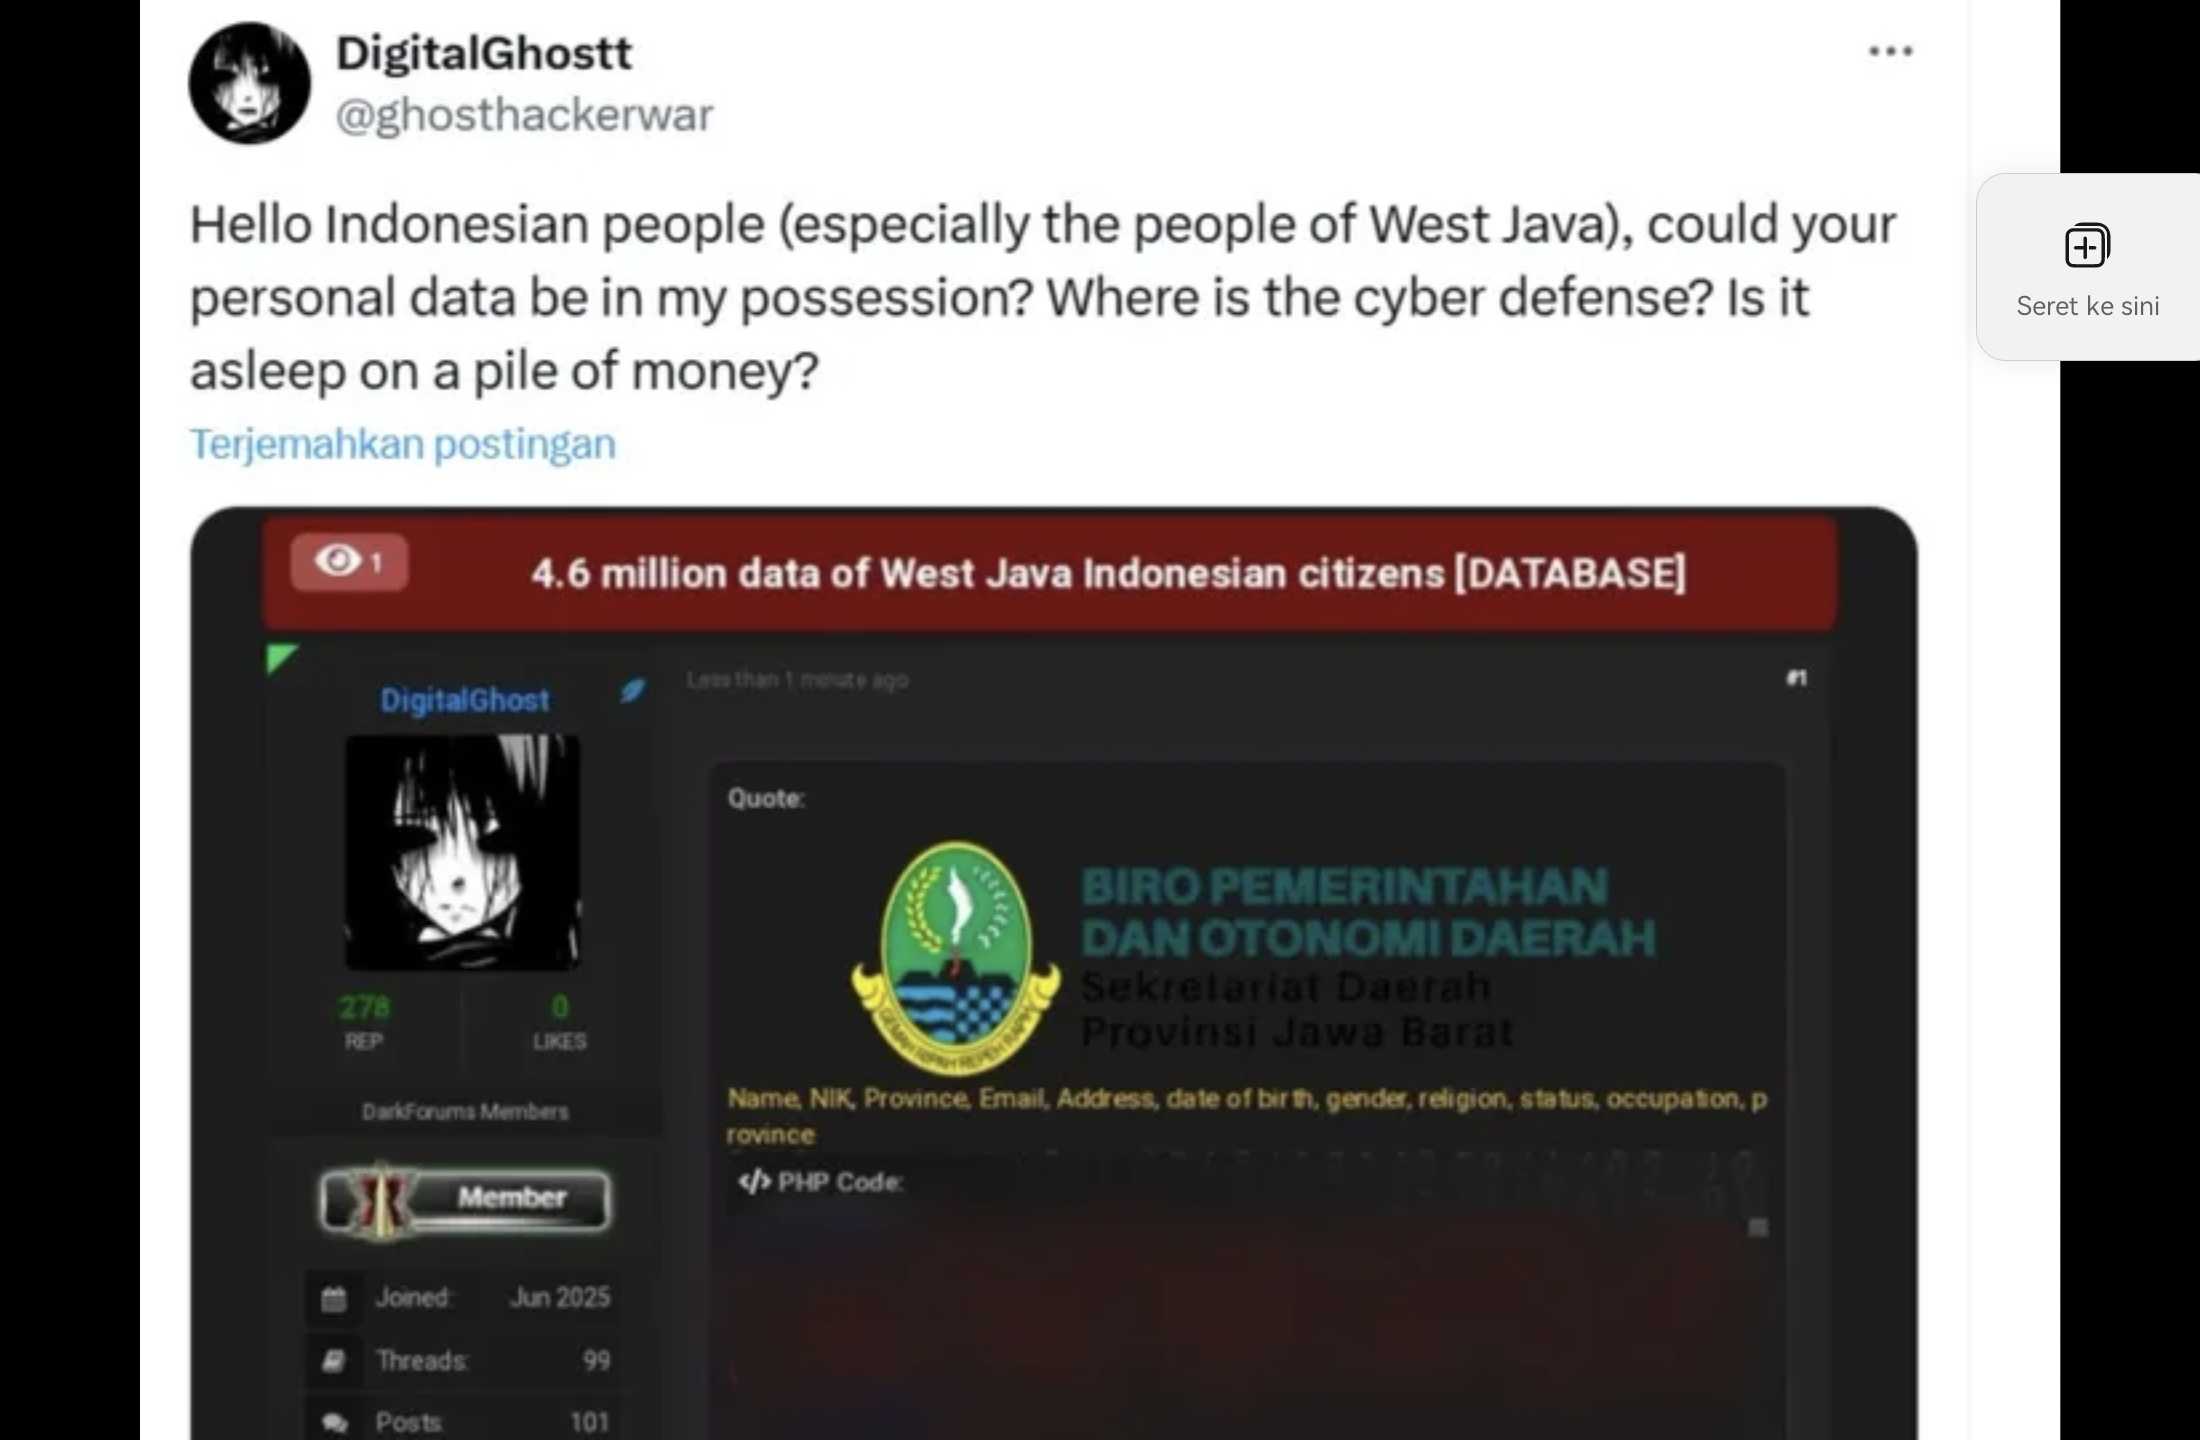Open DigitalGhost forum username link
Image resolution: width=2200 pixels, height=1440 pixels.
pyautogui.click(x=465, y=699)
